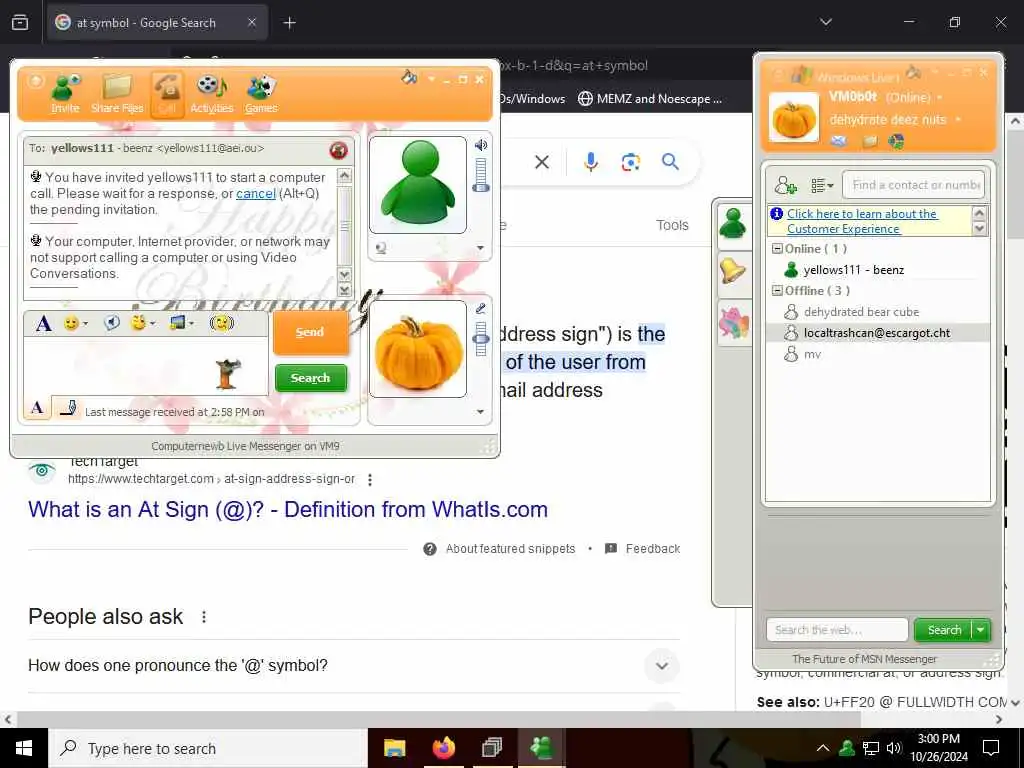The height and width of the screenshot is (768, 1024).
Task: Select the colorful butterfly tab in sidebar
Action: (x=733, y=323)
